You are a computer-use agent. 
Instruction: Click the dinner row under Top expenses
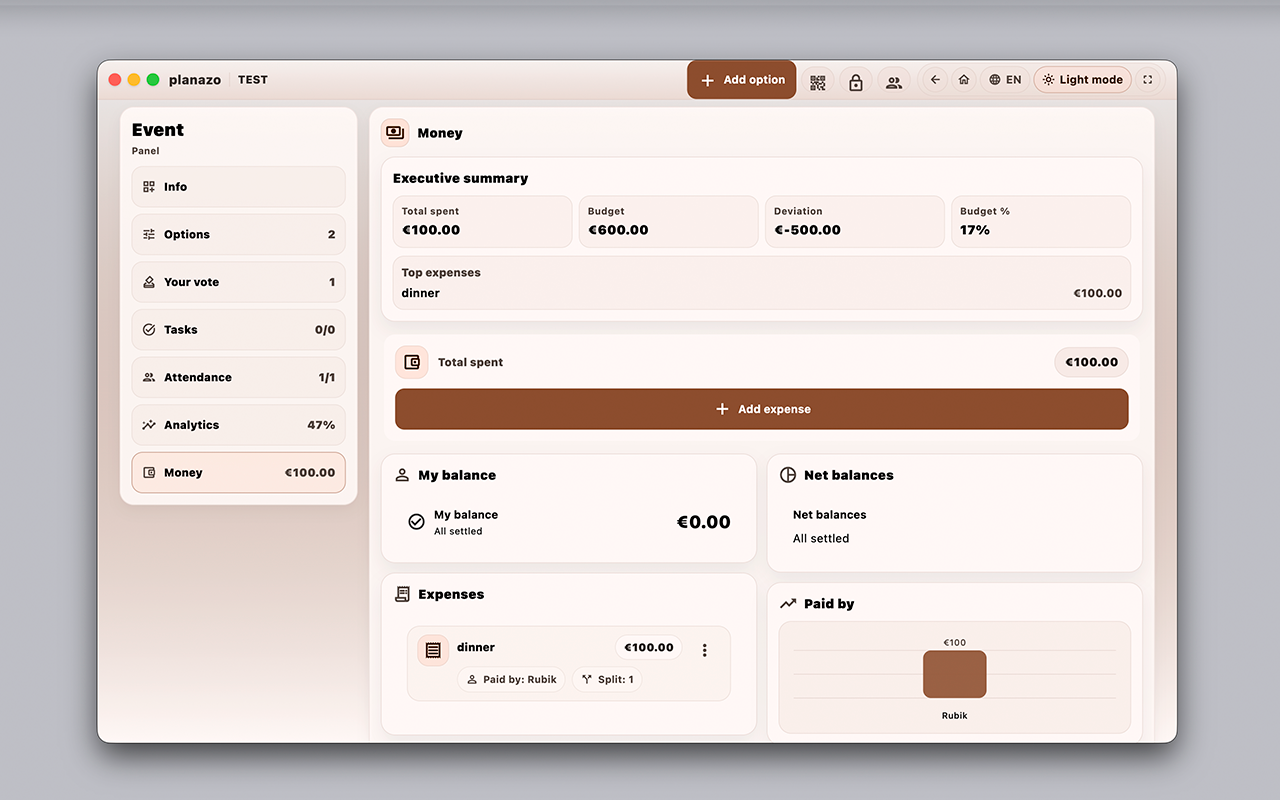pos(762,294)
